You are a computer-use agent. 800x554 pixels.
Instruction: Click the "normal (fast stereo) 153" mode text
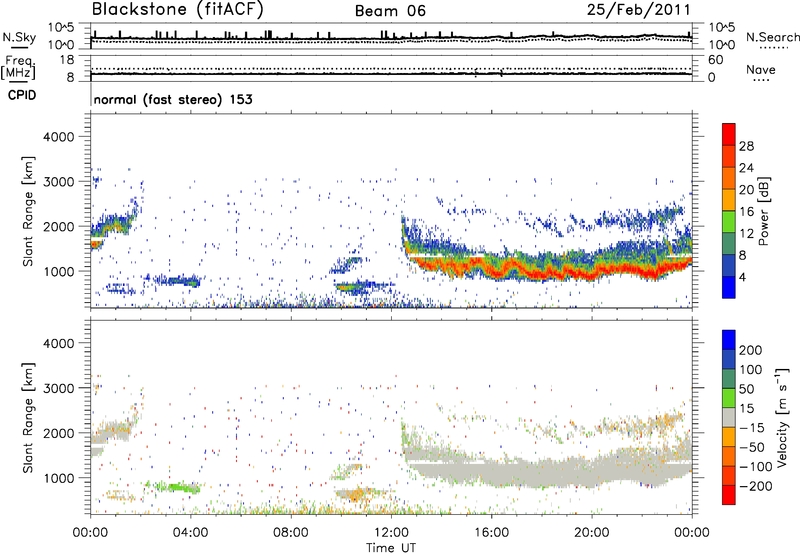coord(173,99)
